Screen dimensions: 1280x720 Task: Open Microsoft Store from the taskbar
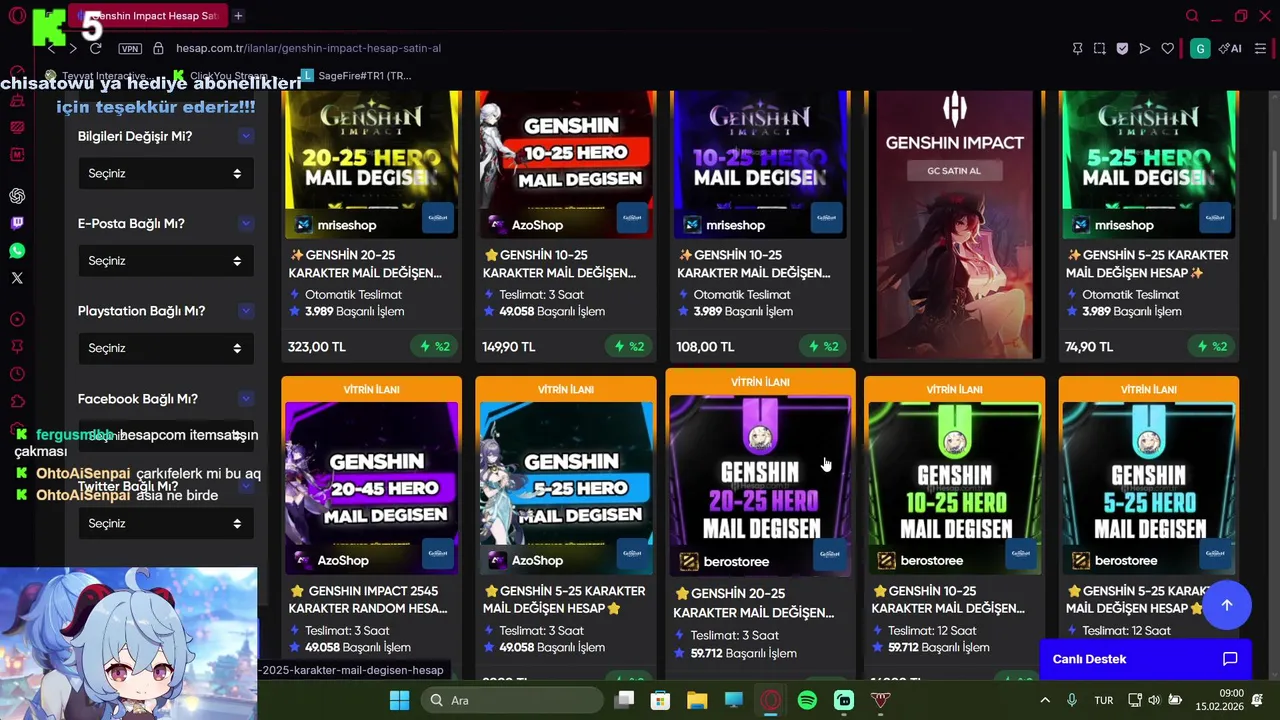coord(660,700)
